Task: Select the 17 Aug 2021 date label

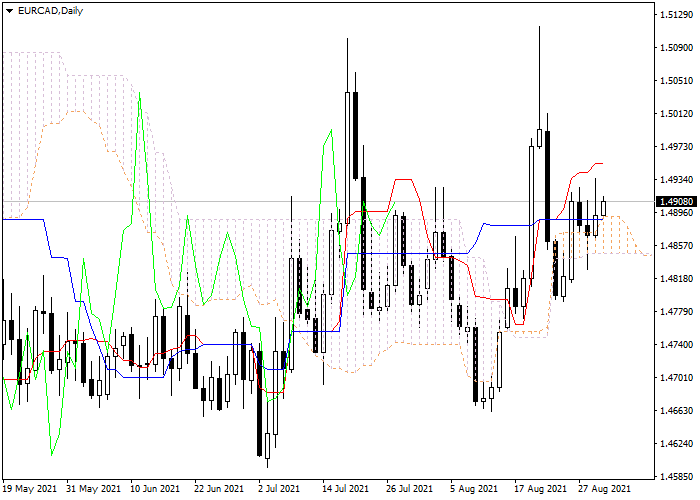Action: 540,489
